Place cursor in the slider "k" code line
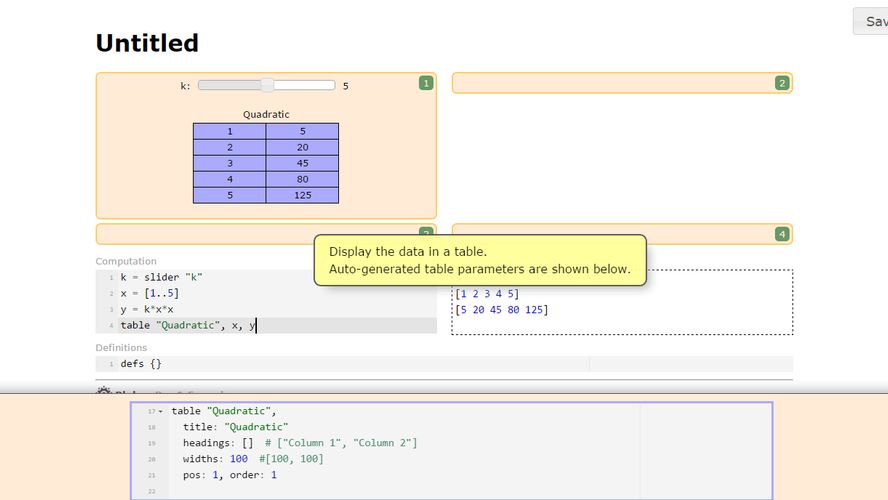Screen dimensions: 888x500 (162, 277)
